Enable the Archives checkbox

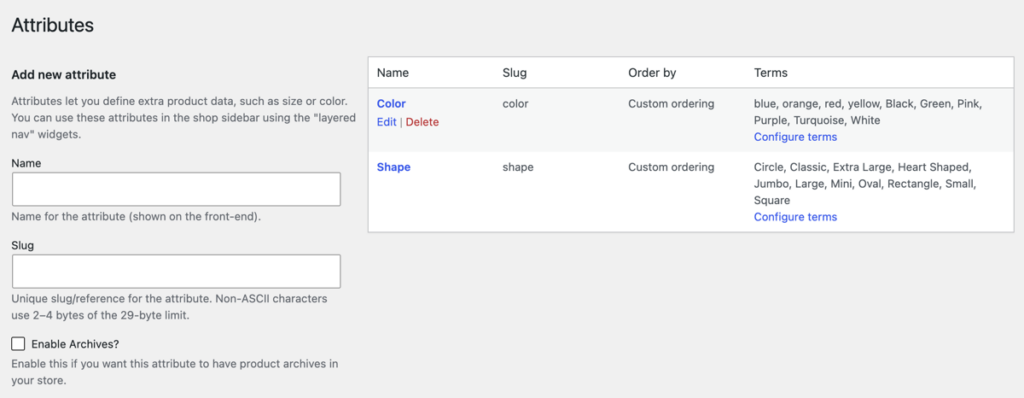click(x=18, y=344)
